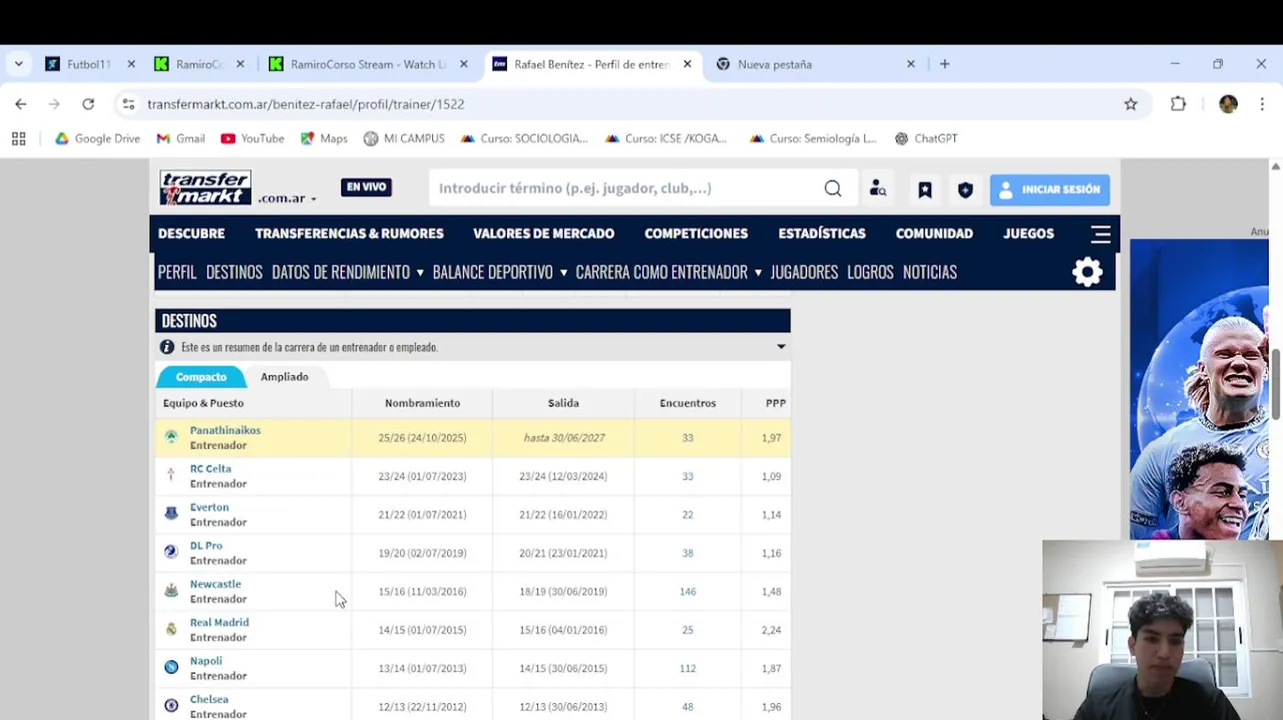Click the Real Madrid club crest
This screenshot has height=720, width=1283.
171,629
